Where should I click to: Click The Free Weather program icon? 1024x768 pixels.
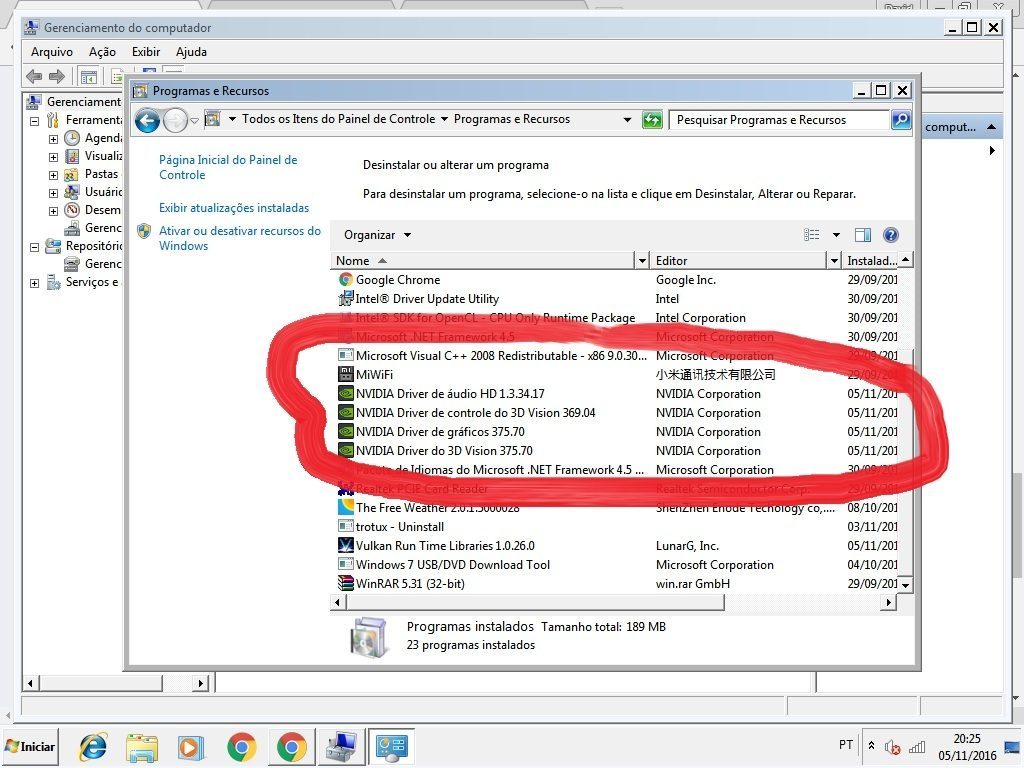click(x=345, y=507)
